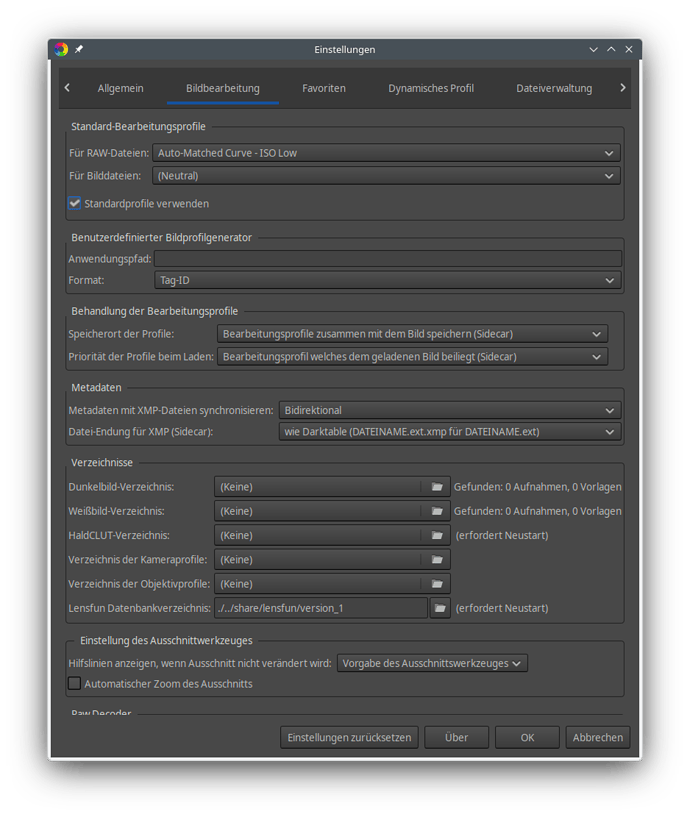Click the RawTherapee app icon in title bar
Screen dimensions: 690x817
[x=61, y=49]
